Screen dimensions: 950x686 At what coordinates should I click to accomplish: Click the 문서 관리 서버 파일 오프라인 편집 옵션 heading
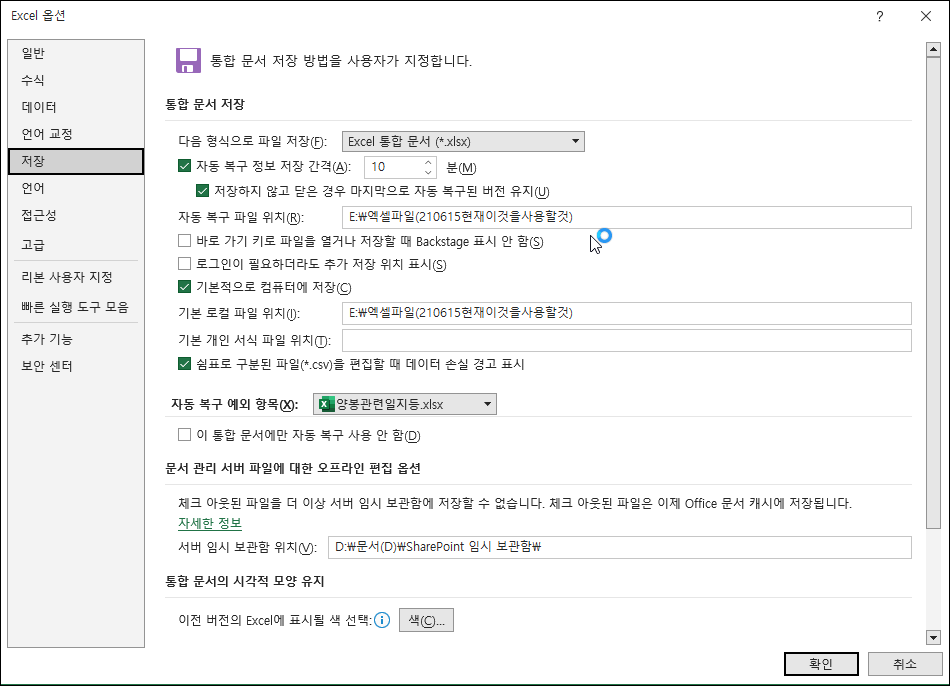coord(293,468)
